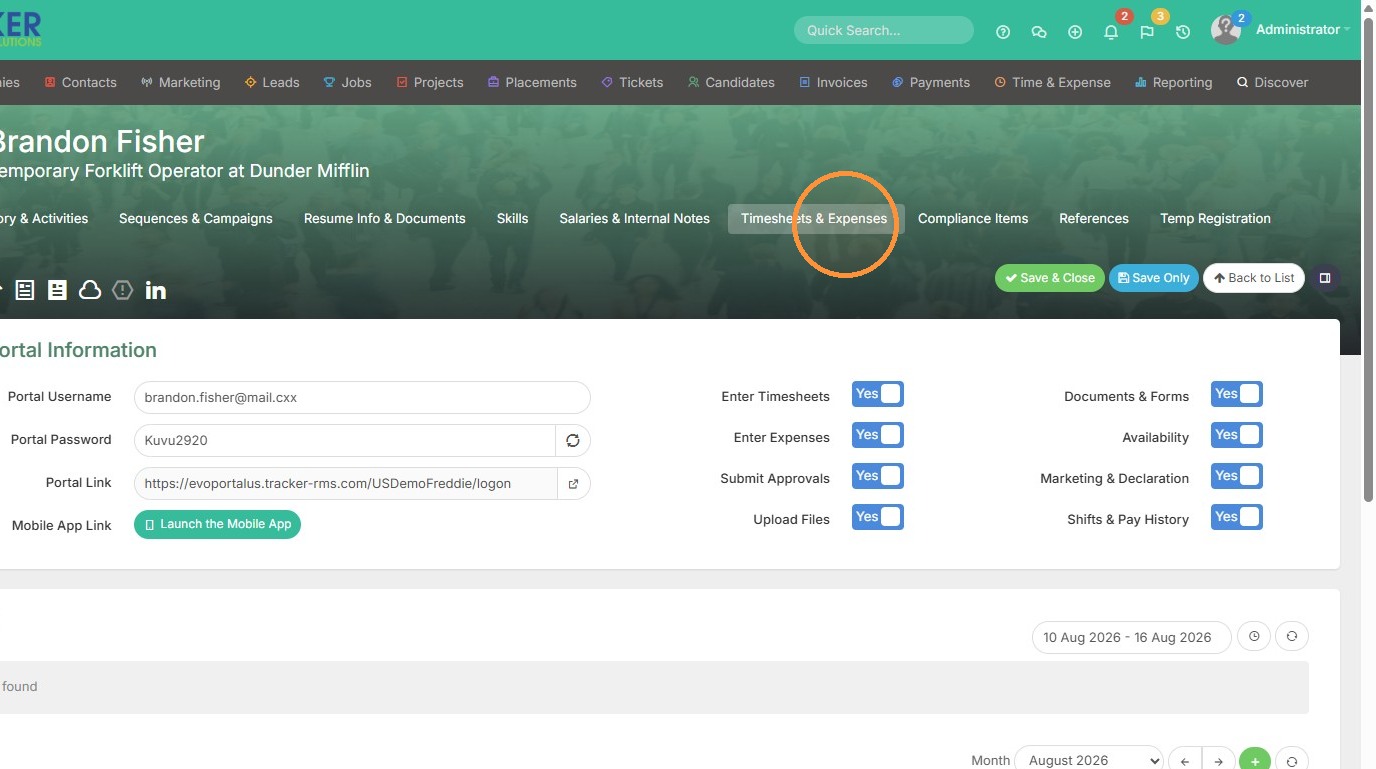Open the Candidates menu item
The width and height of the screenshot is (1376, 769).
pyautogui.click(x=731, y=82)
